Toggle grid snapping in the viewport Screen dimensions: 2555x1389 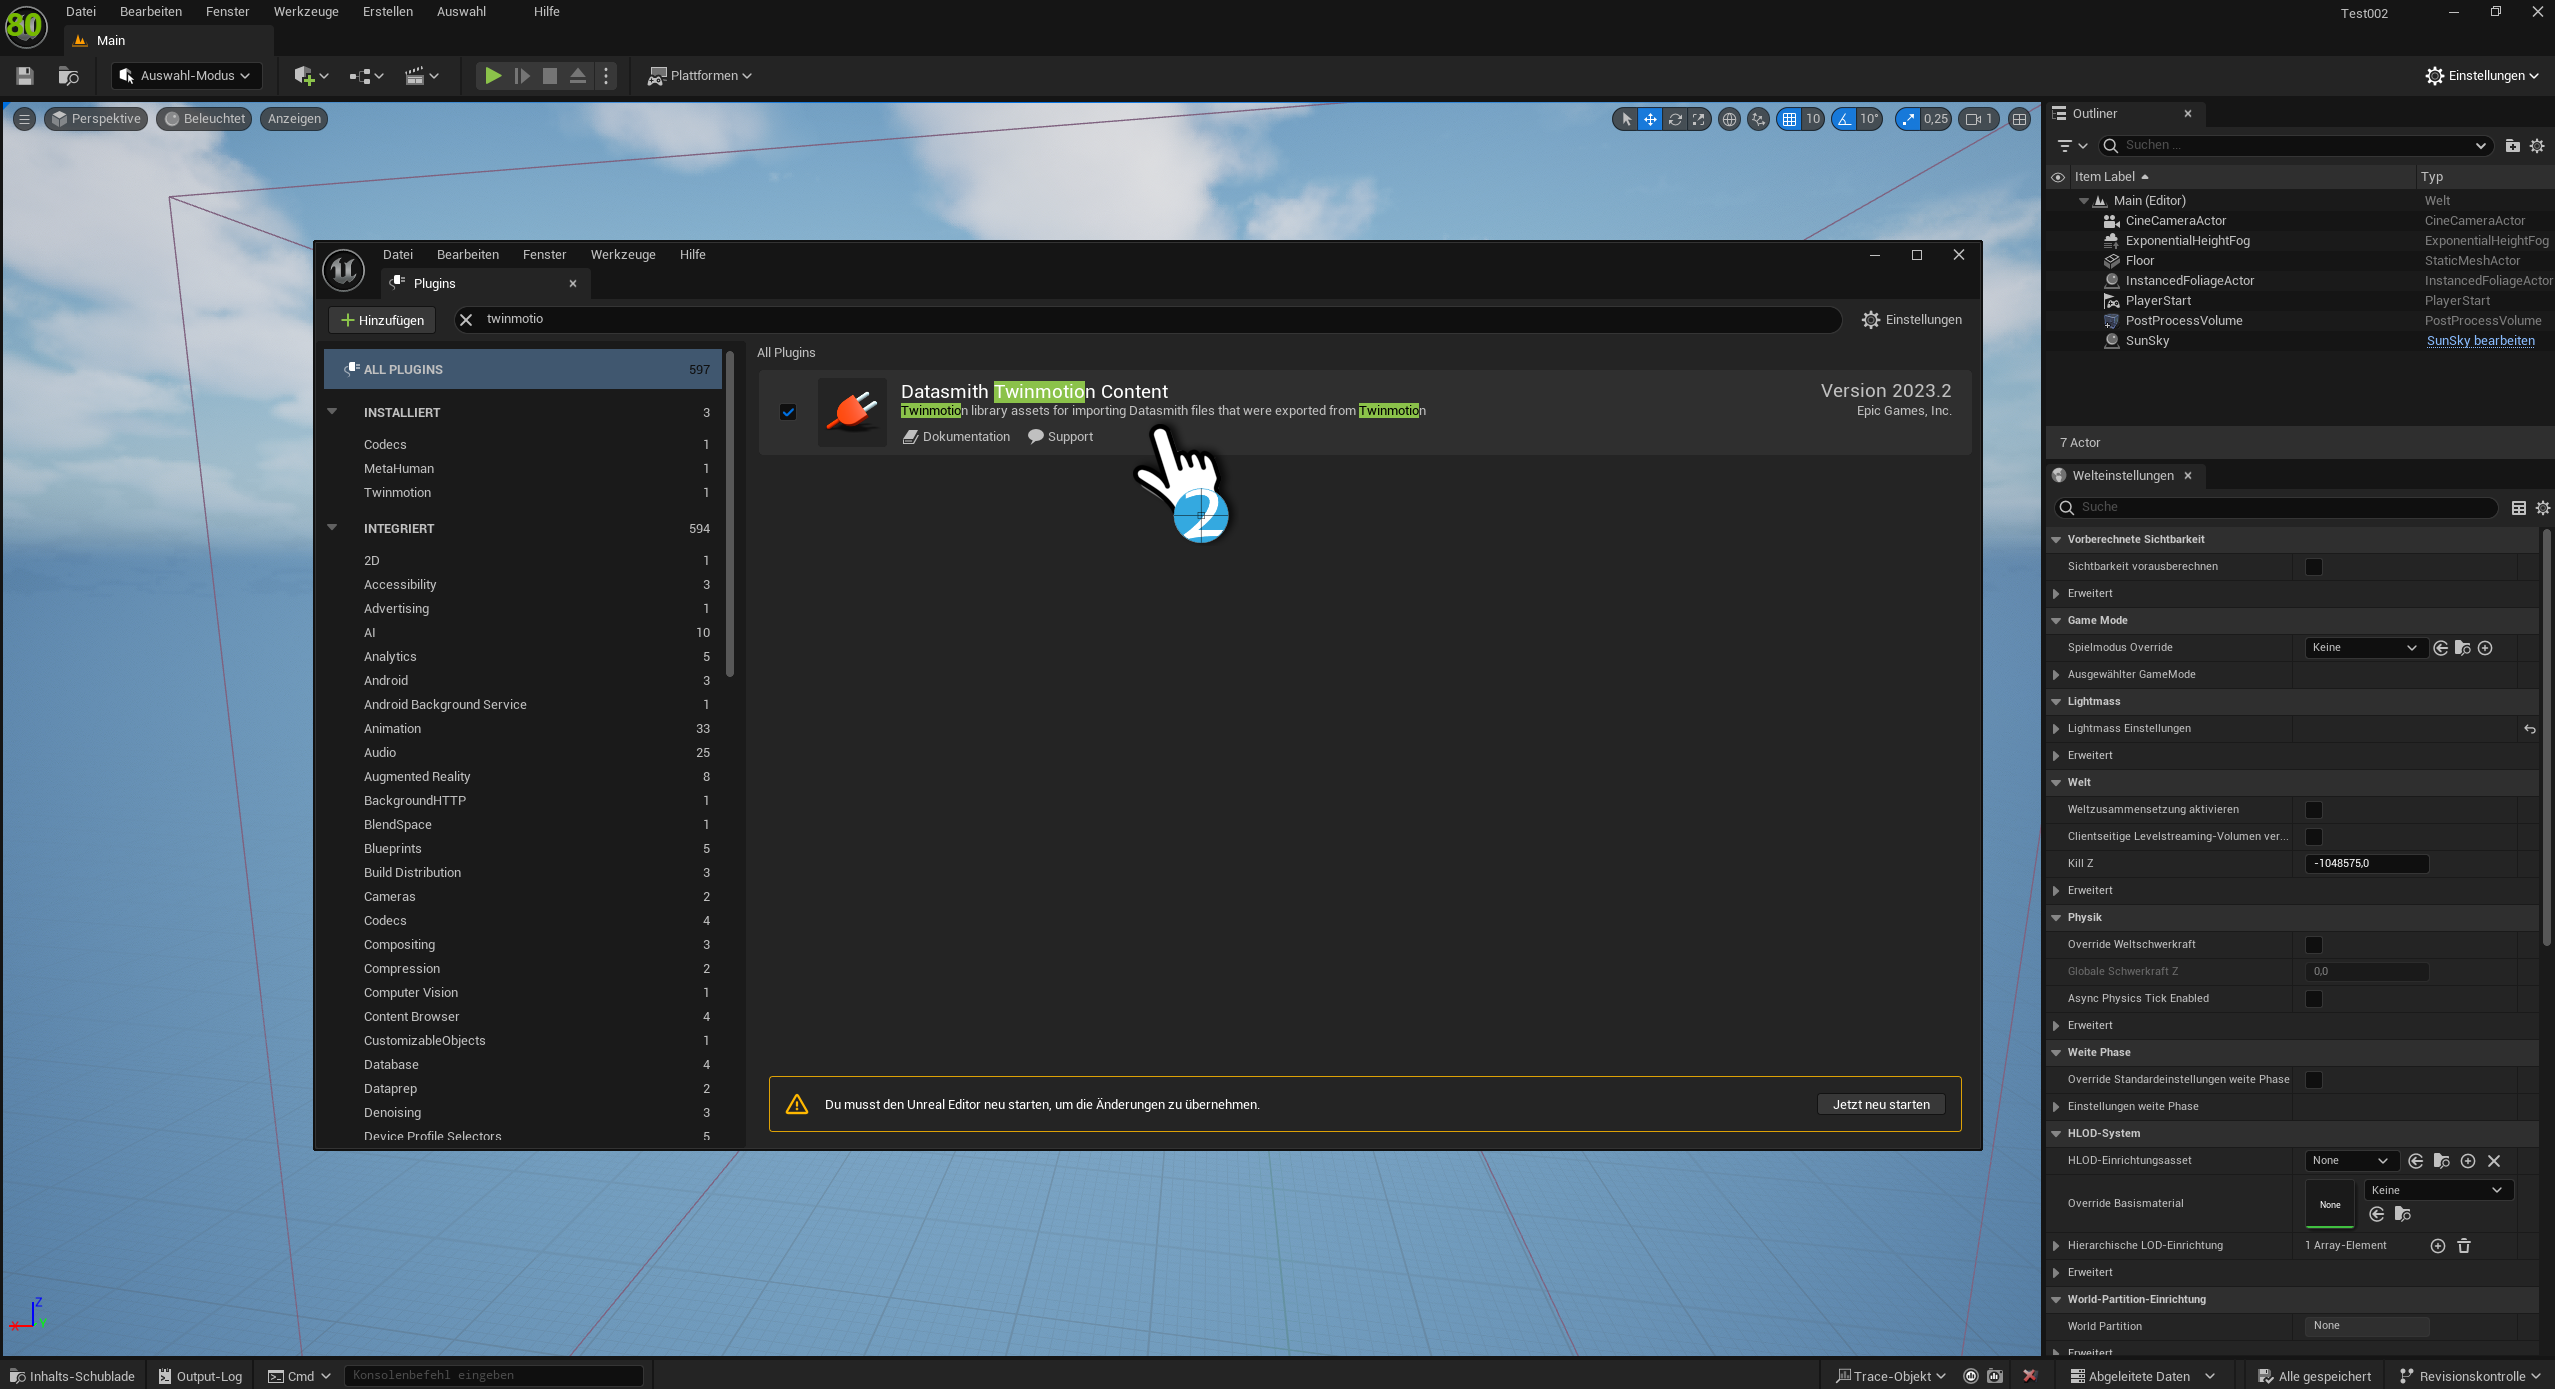tap(1790, 119)
